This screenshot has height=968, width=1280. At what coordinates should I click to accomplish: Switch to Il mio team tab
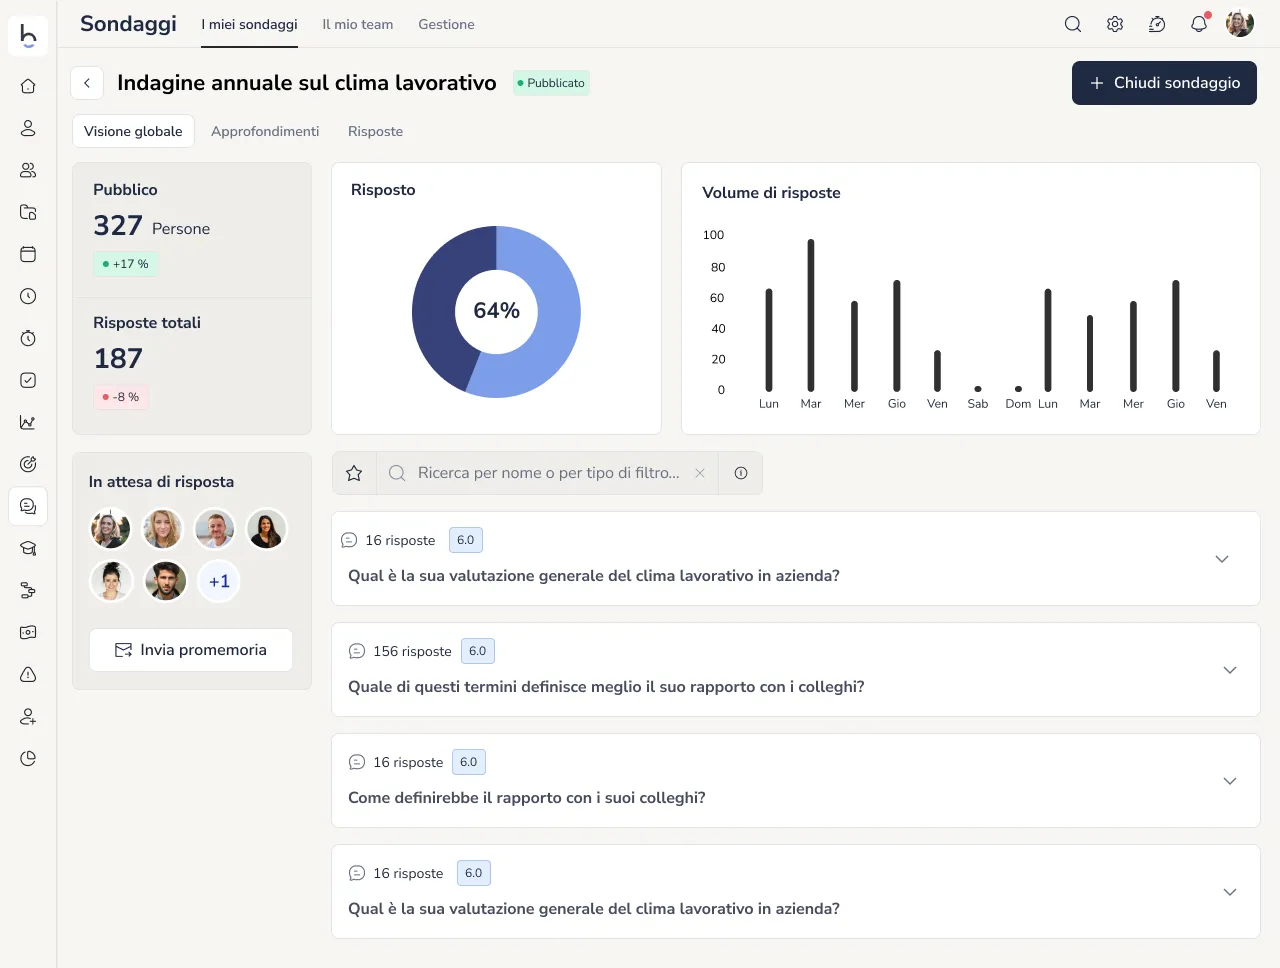pyautogui.click(x=357, y=24)
